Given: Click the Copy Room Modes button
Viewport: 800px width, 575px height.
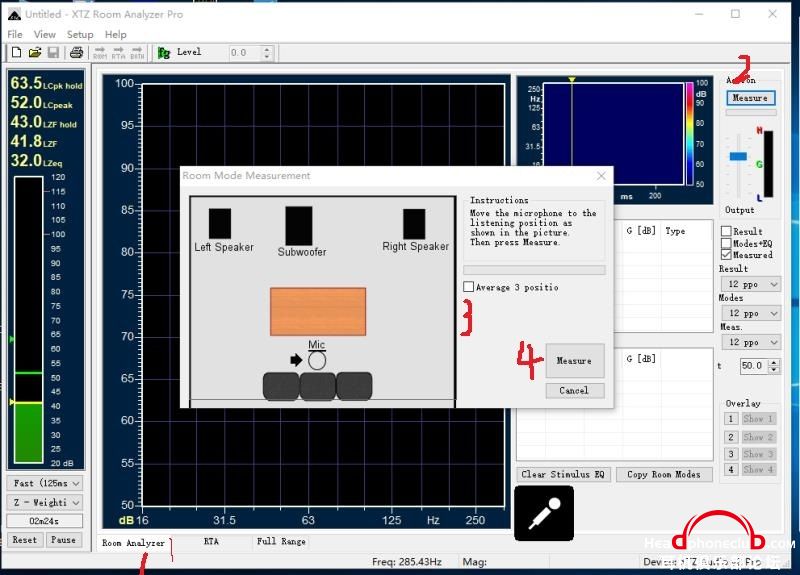Looking at the screenshot, I should [x=664, y=474].
